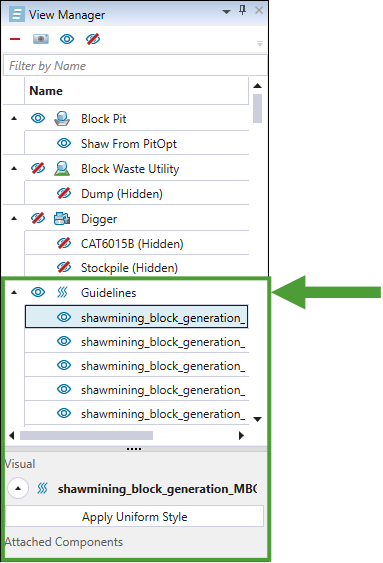Click the Block Waste Utility icon
The height and width of the screenshot is (563, 383).
click(62, 168)
